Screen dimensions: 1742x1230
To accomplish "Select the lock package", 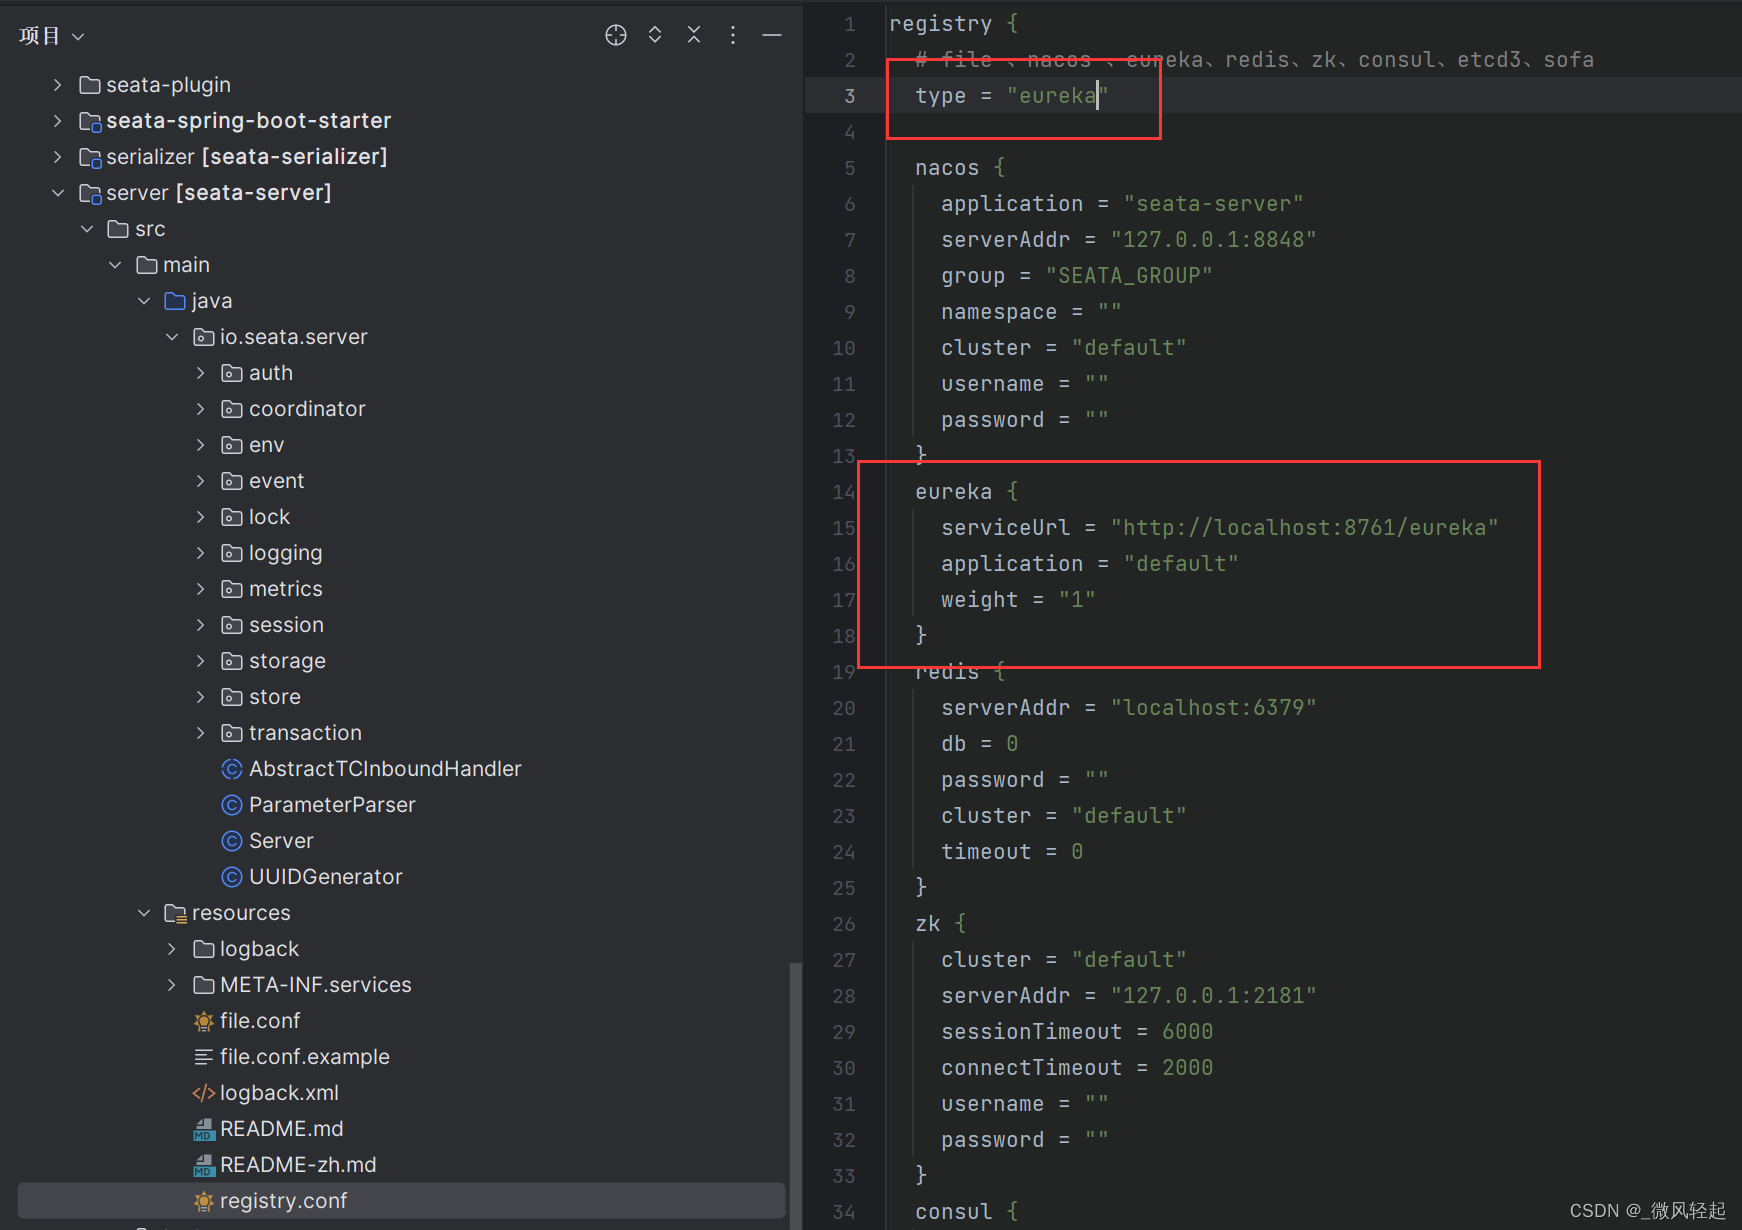I will pos(270,517).
